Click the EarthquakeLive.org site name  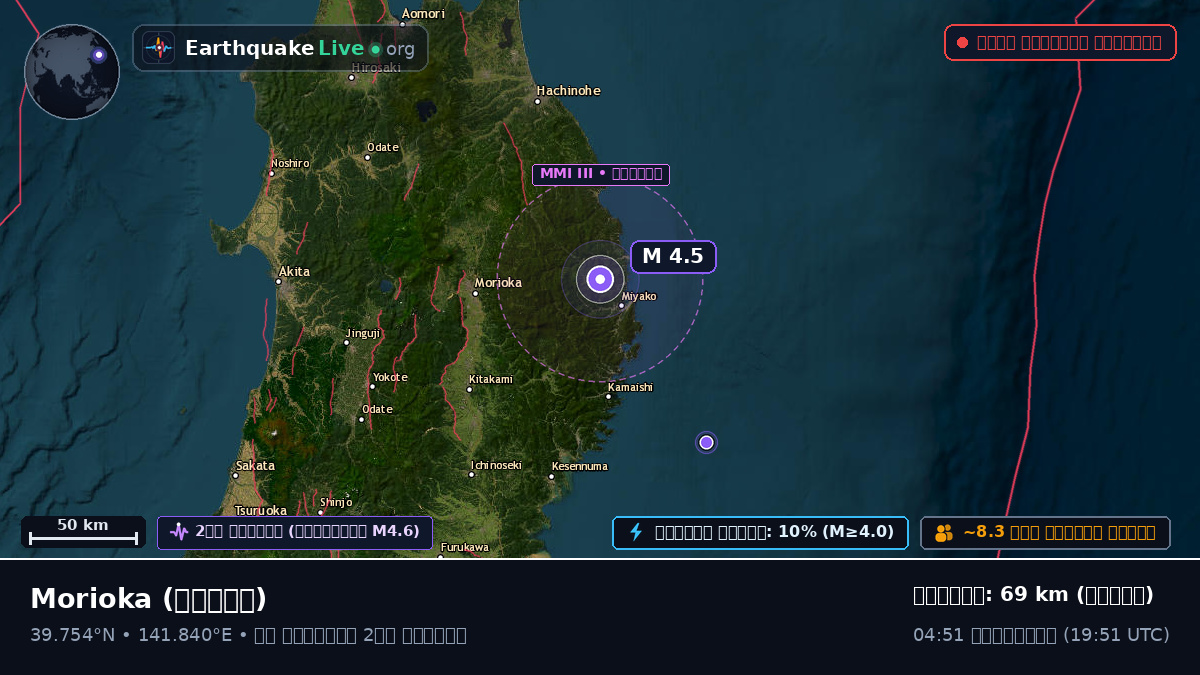point(300,48)
